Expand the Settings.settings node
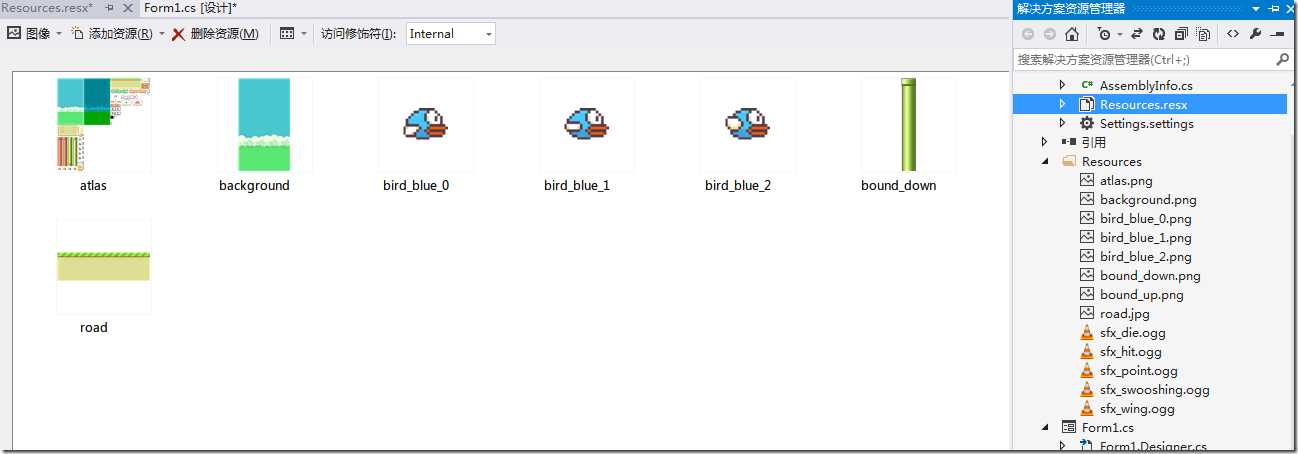This screenshot has height=454, width=1298. pyautogui.click(x=1063, y=123)
